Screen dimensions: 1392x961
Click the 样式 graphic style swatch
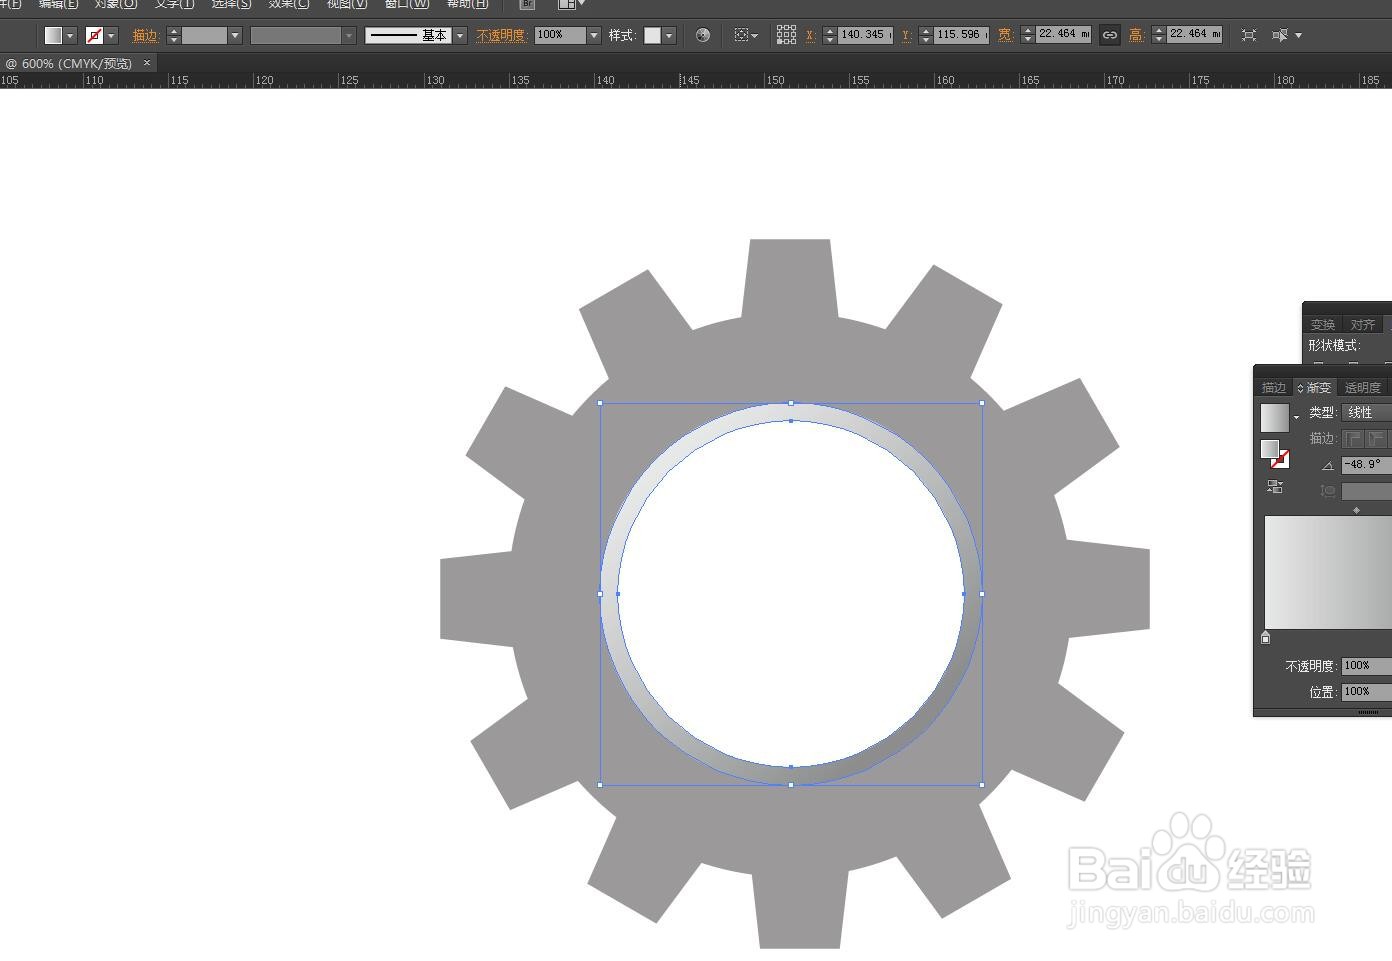652,35
